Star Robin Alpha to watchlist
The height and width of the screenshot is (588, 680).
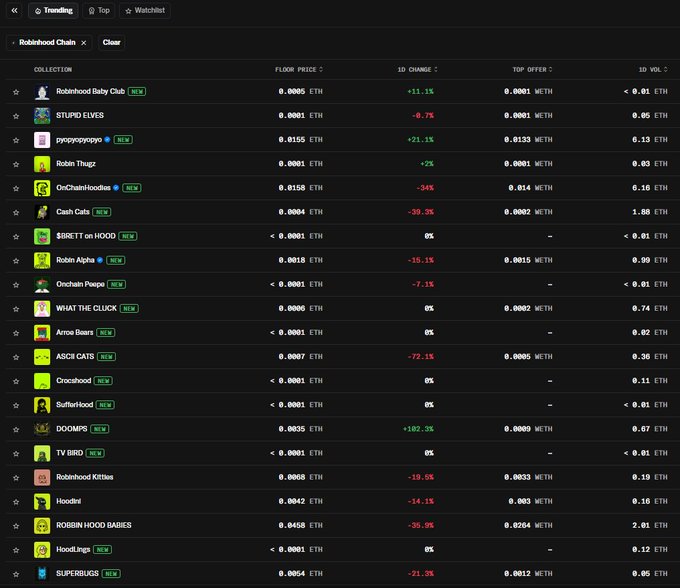(x=16, y=261)
